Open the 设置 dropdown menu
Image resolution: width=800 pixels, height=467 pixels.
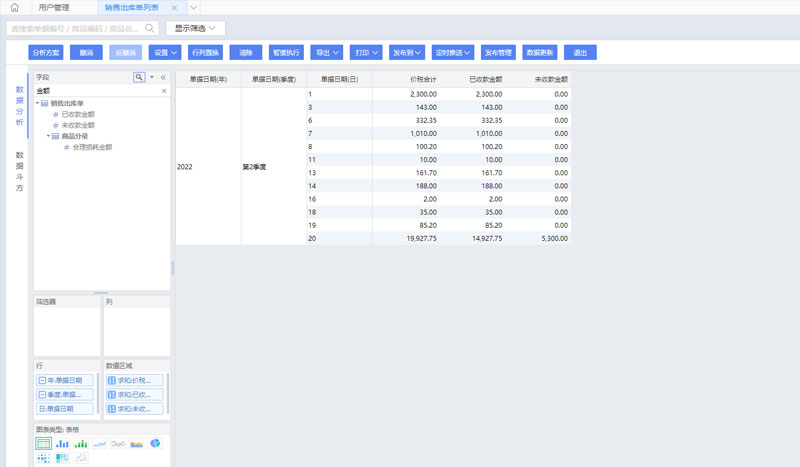[165, 52]
